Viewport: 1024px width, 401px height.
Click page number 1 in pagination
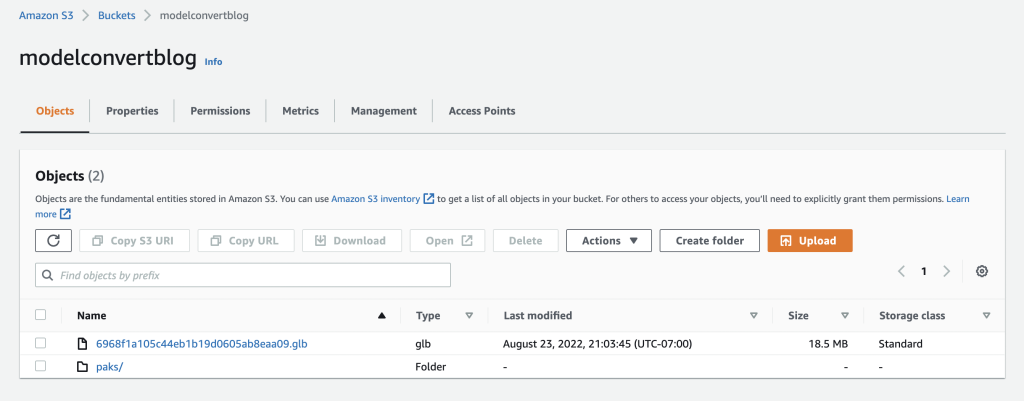tap(923, 272)
